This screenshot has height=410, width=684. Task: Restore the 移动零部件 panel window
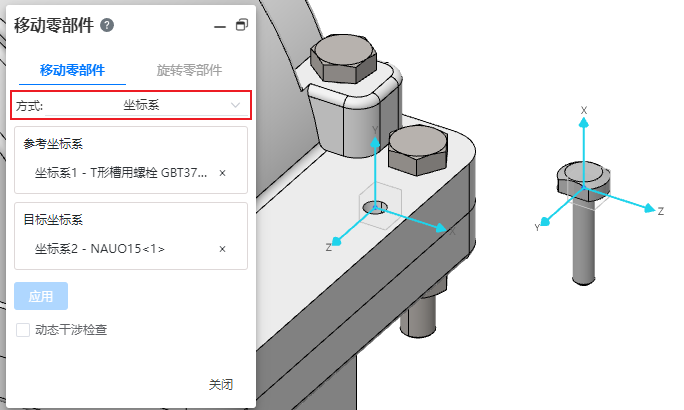[242, 25]
